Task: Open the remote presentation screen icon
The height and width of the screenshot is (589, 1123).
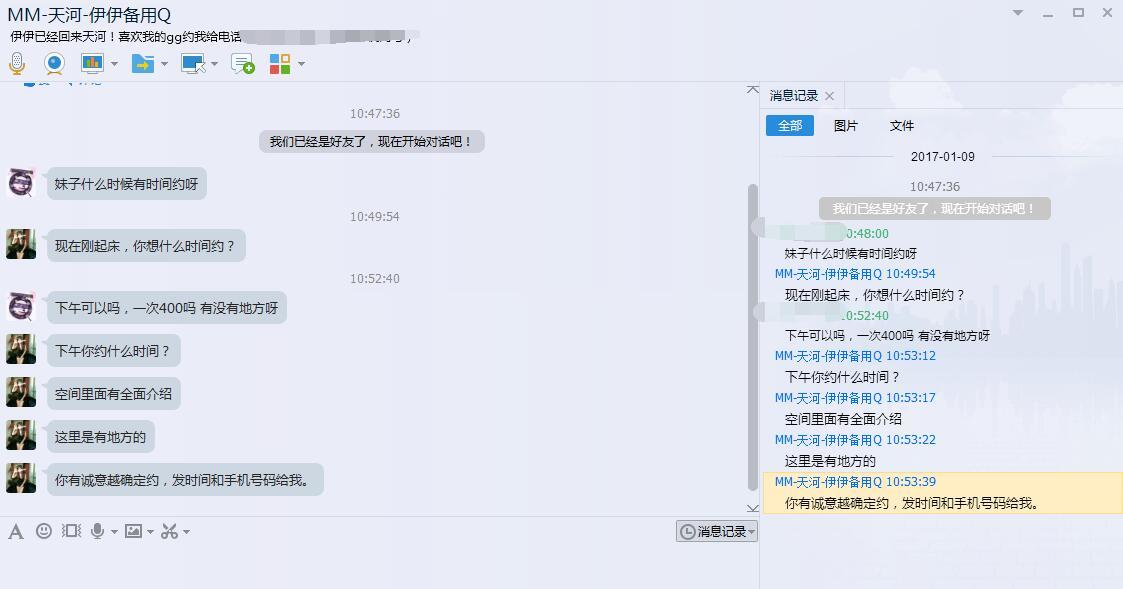Action: (92, 64)
